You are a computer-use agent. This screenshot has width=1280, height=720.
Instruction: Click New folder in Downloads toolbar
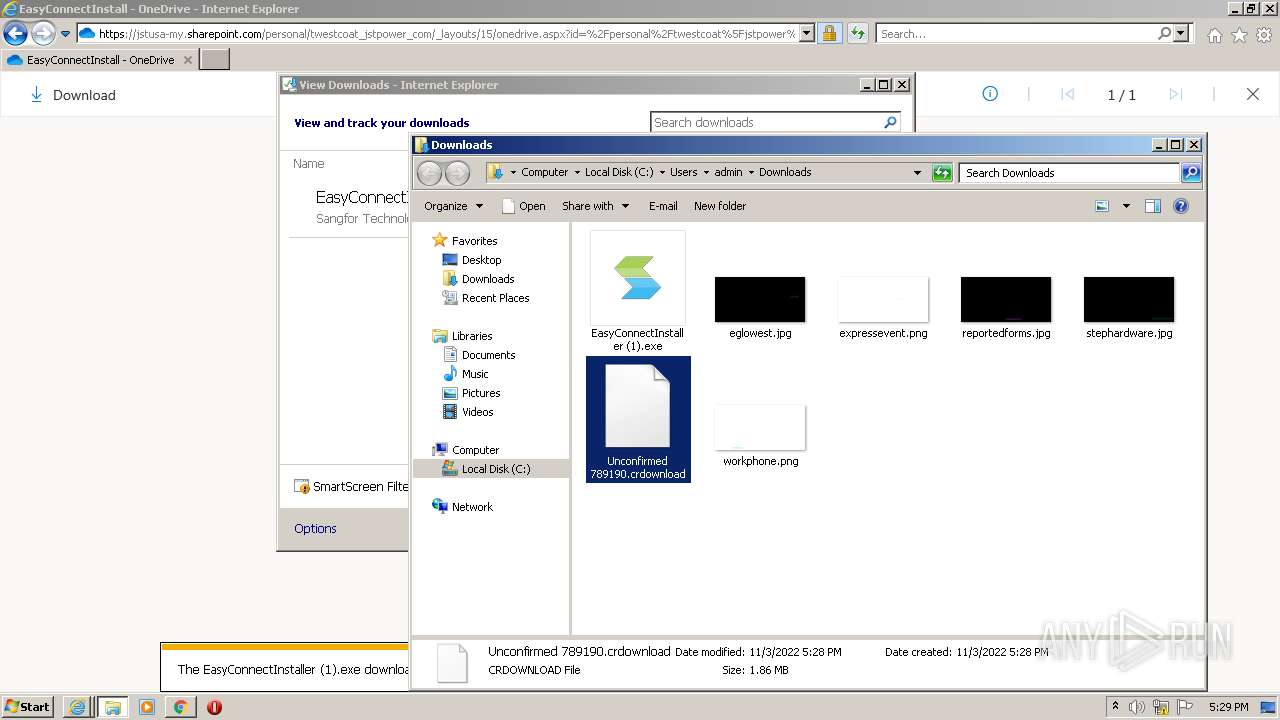click(720, 206)
